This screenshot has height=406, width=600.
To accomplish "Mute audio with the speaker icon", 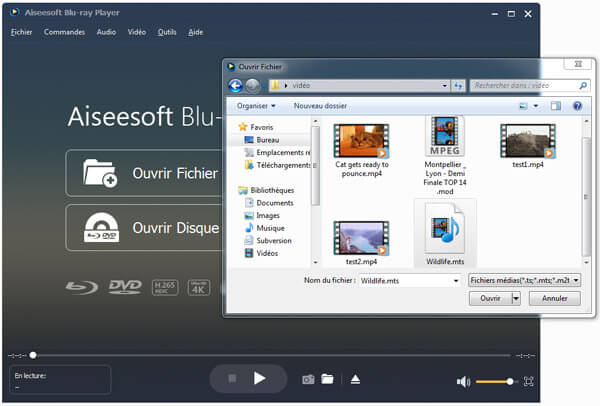I will pyautogui.click(x=462, y=381).
